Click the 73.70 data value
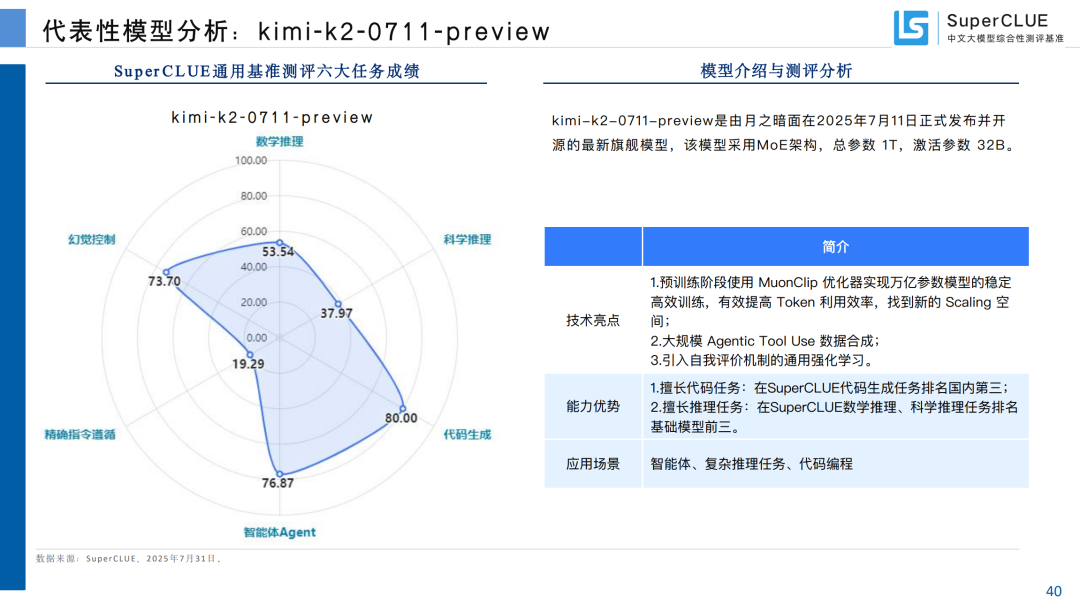 (x=164, y=281)
